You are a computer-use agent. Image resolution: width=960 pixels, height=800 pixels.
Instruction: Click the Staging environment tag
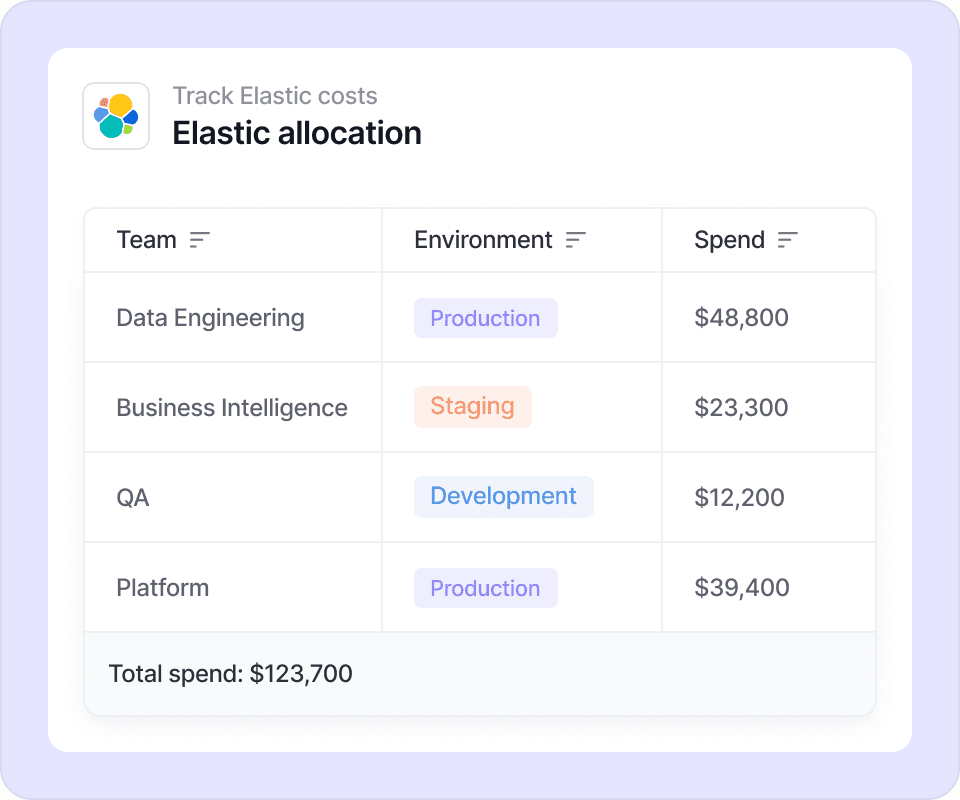[472, 407]
